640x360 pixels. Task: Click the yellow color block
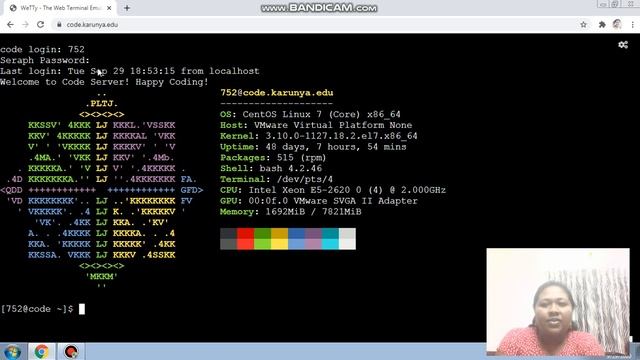280,239
